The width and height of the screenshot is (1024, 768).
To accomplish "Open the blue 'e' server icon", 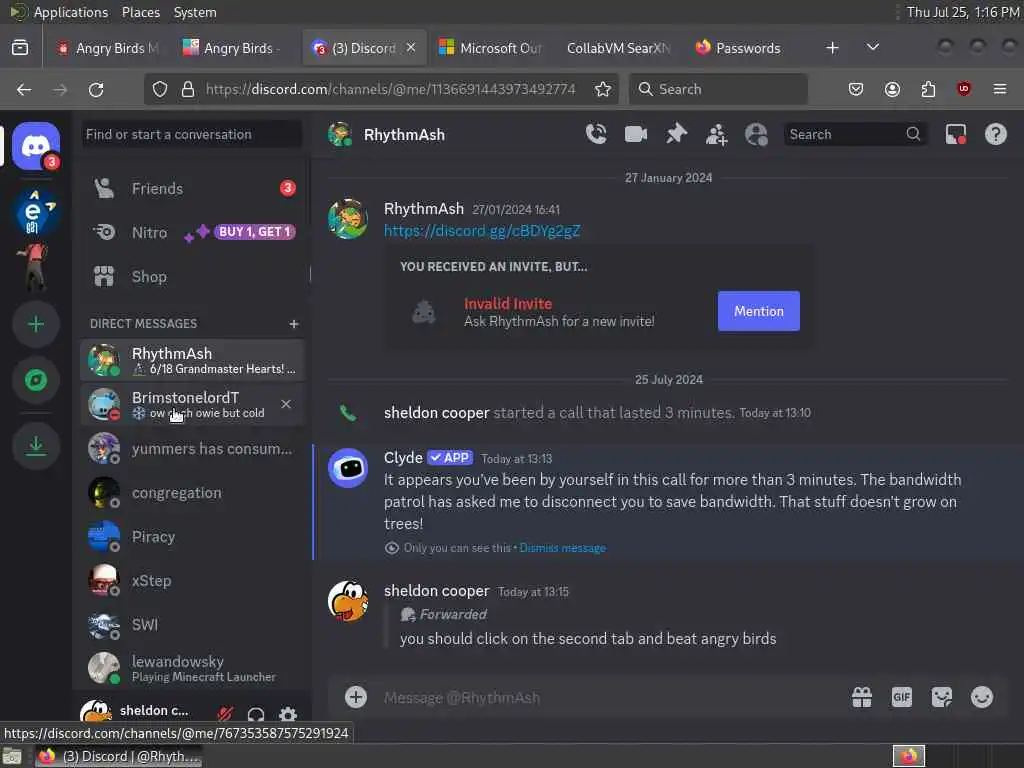I will point(33,212).
